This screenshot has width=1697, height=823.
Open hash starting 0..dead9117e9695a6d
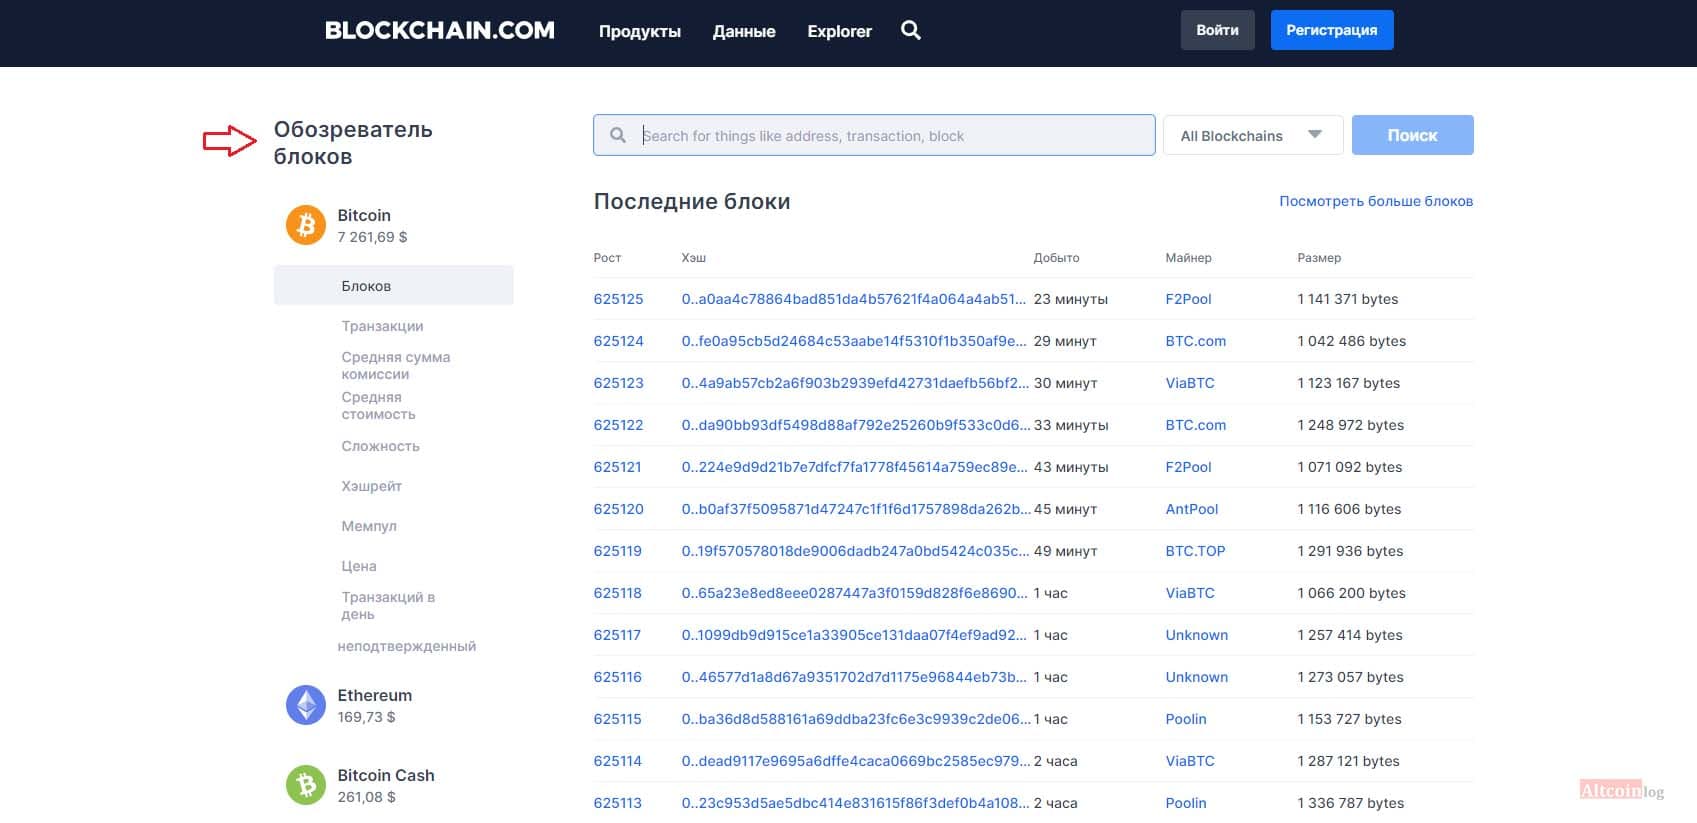[855, 761]
